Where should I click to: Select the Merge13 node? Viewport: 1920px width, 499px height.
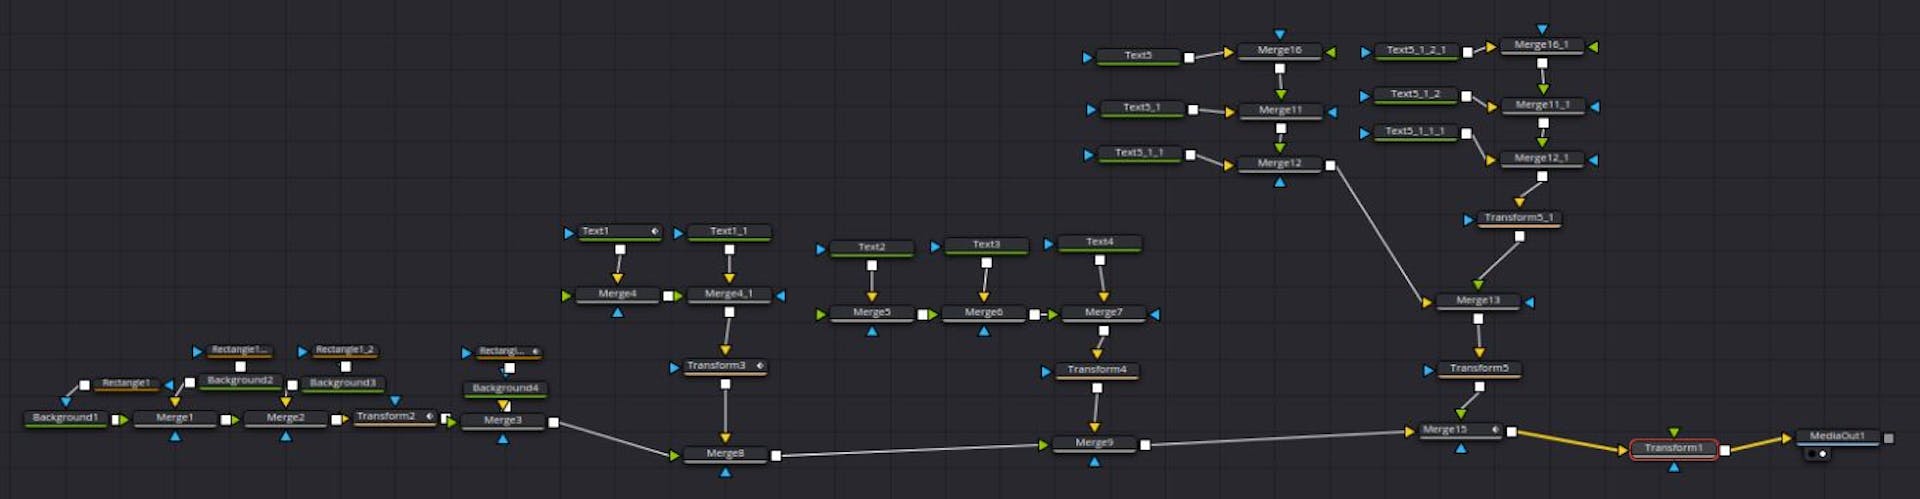pyautogui.click(x=1477, y=300)
